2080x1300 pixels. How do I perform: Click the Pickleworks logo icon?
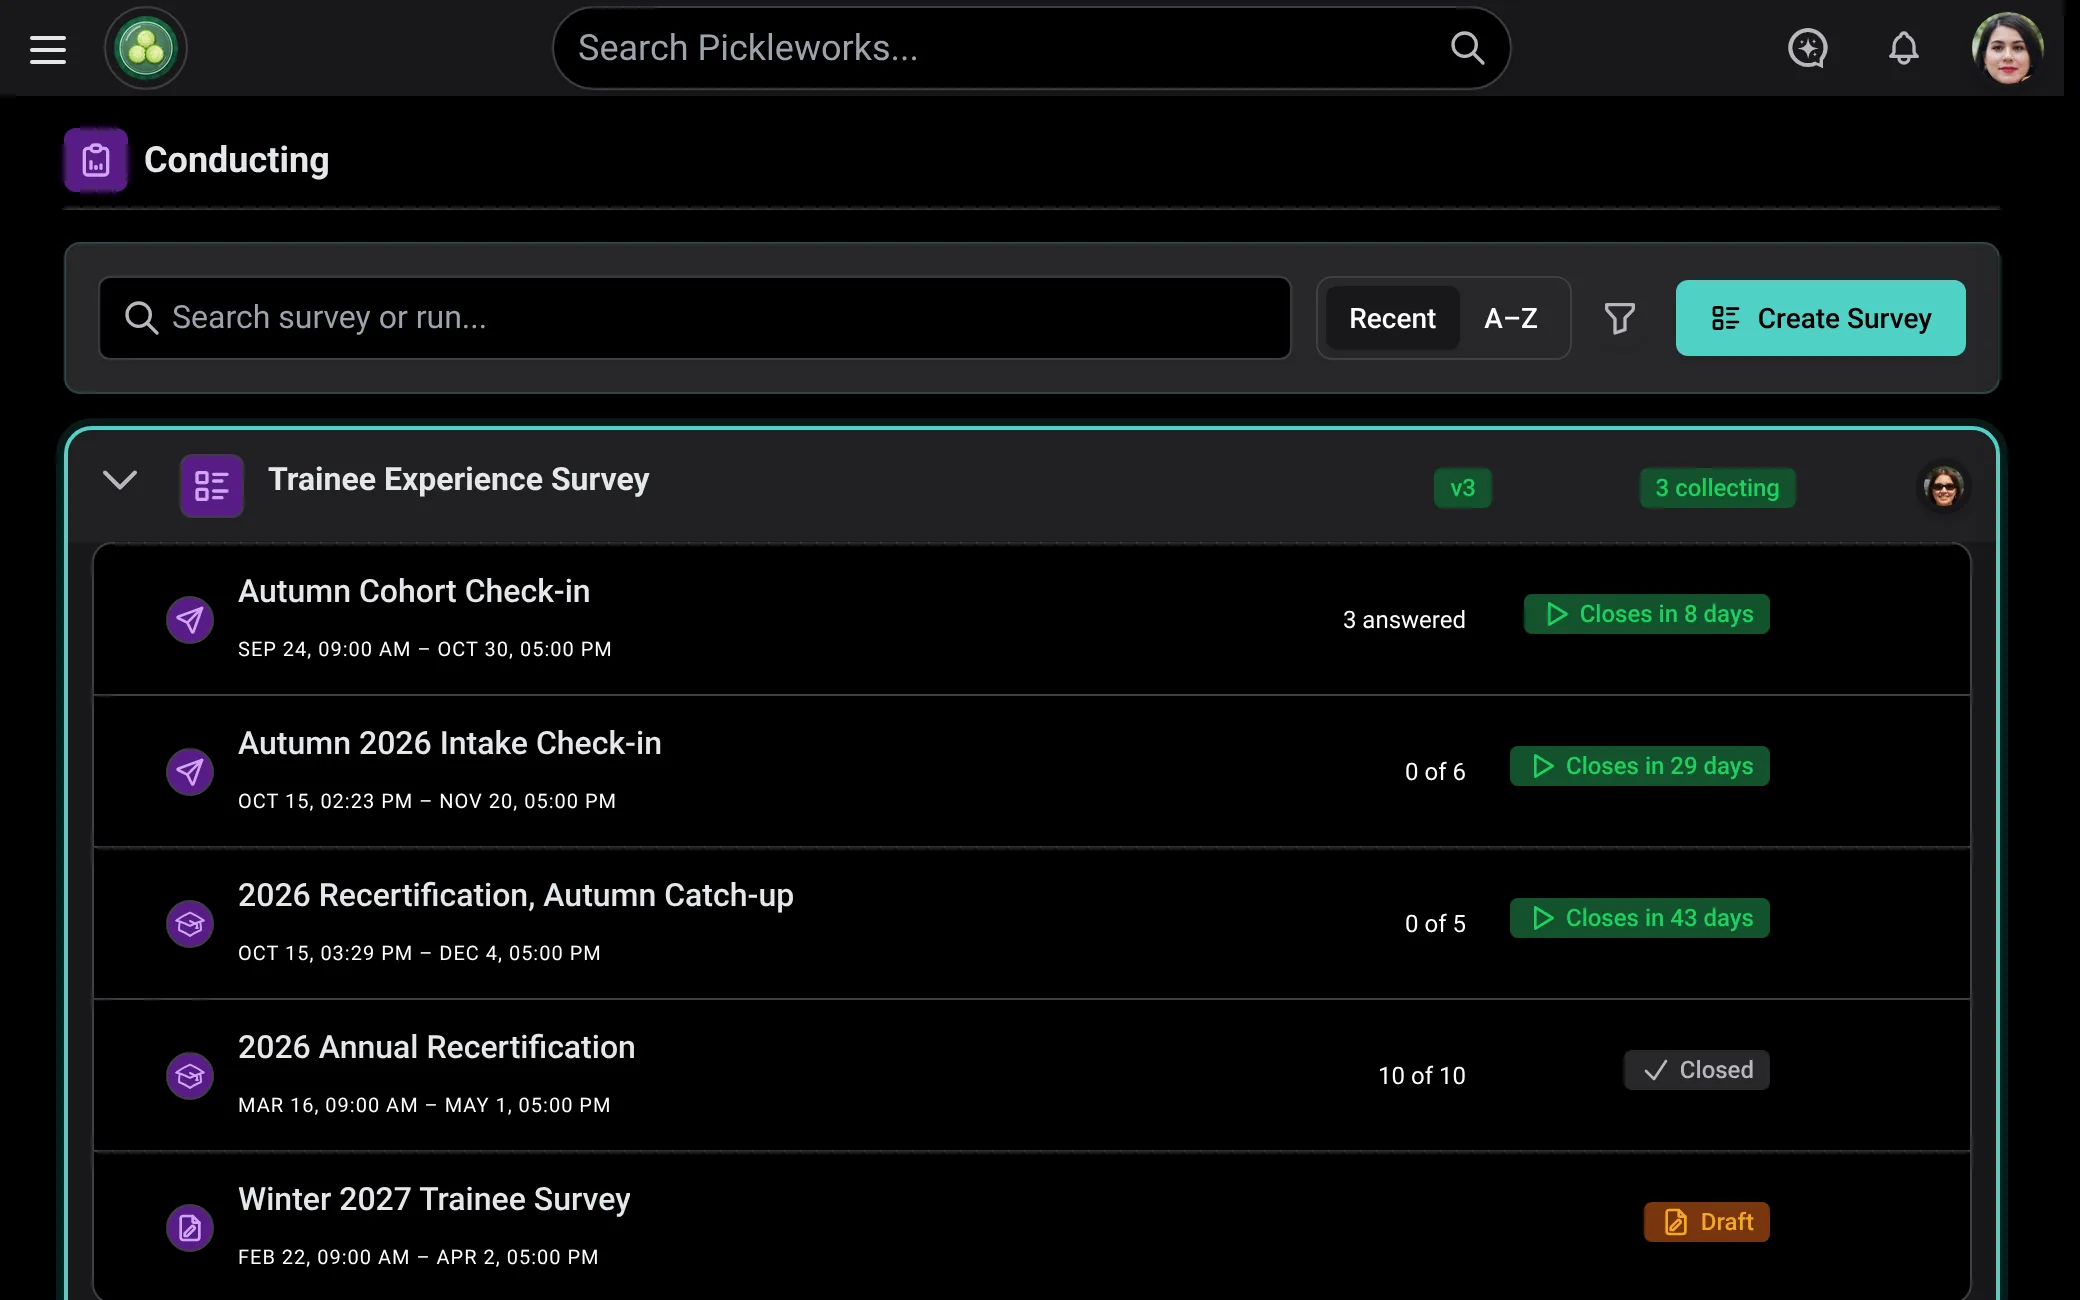point(146,48)
